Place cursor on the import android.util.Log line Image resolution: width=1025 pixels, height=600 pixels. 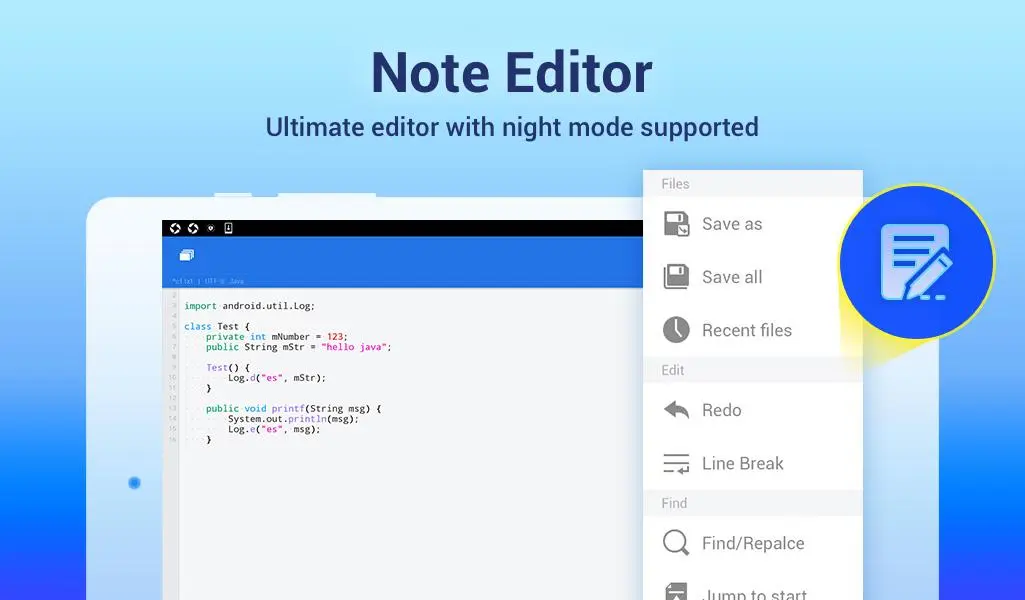pyautogui.click(x=249, y=306)
